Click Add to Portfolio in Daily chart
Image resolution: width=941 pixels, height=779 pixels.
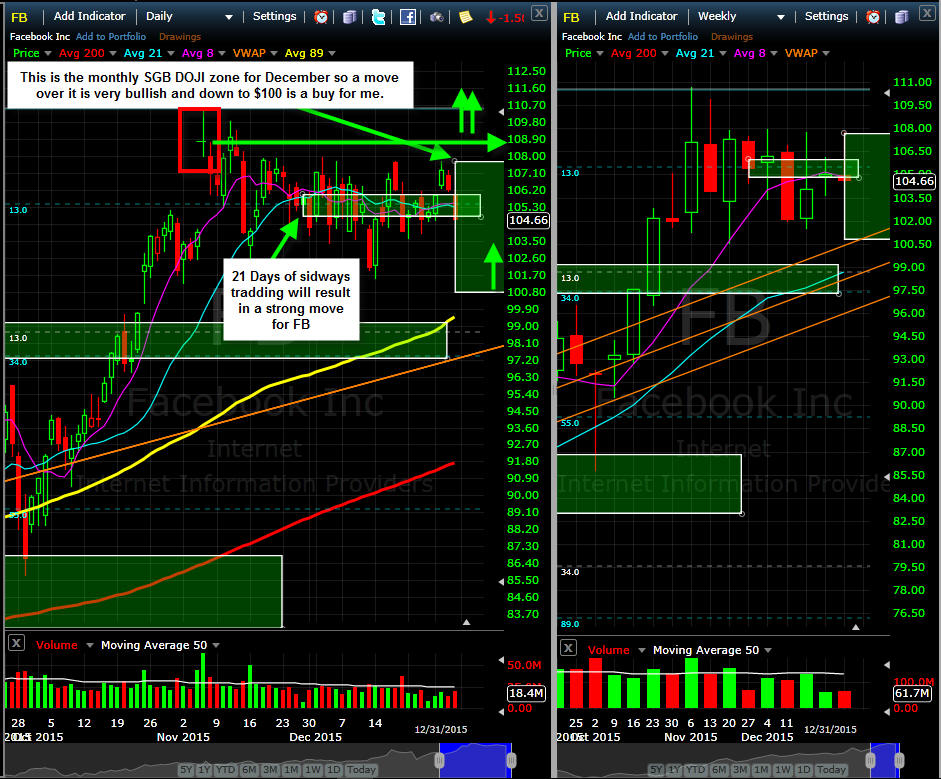(x=111, y=37)
